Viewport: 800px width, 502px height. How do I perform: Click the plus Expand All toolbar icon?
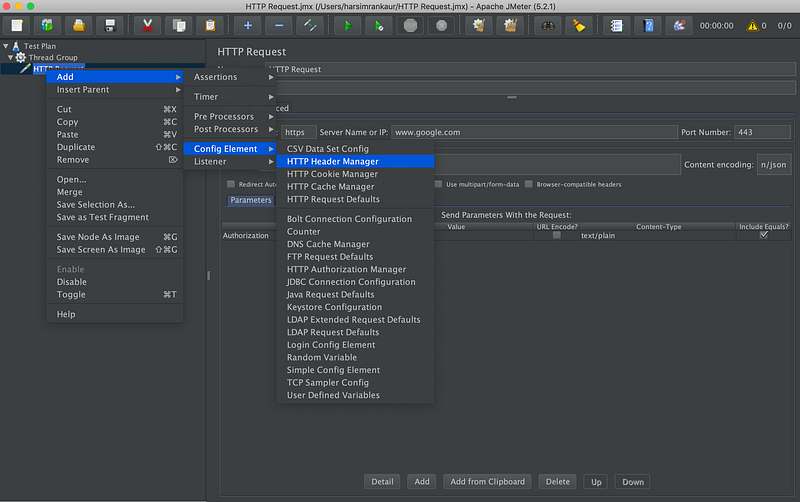coord(247,25)
